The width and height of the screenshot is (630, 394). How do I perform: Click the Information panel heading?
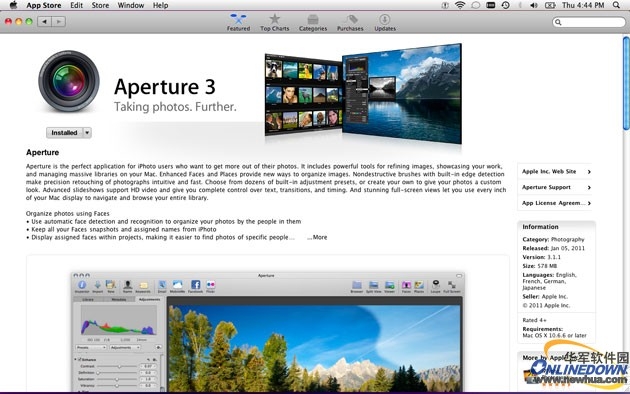click(540, 227)
